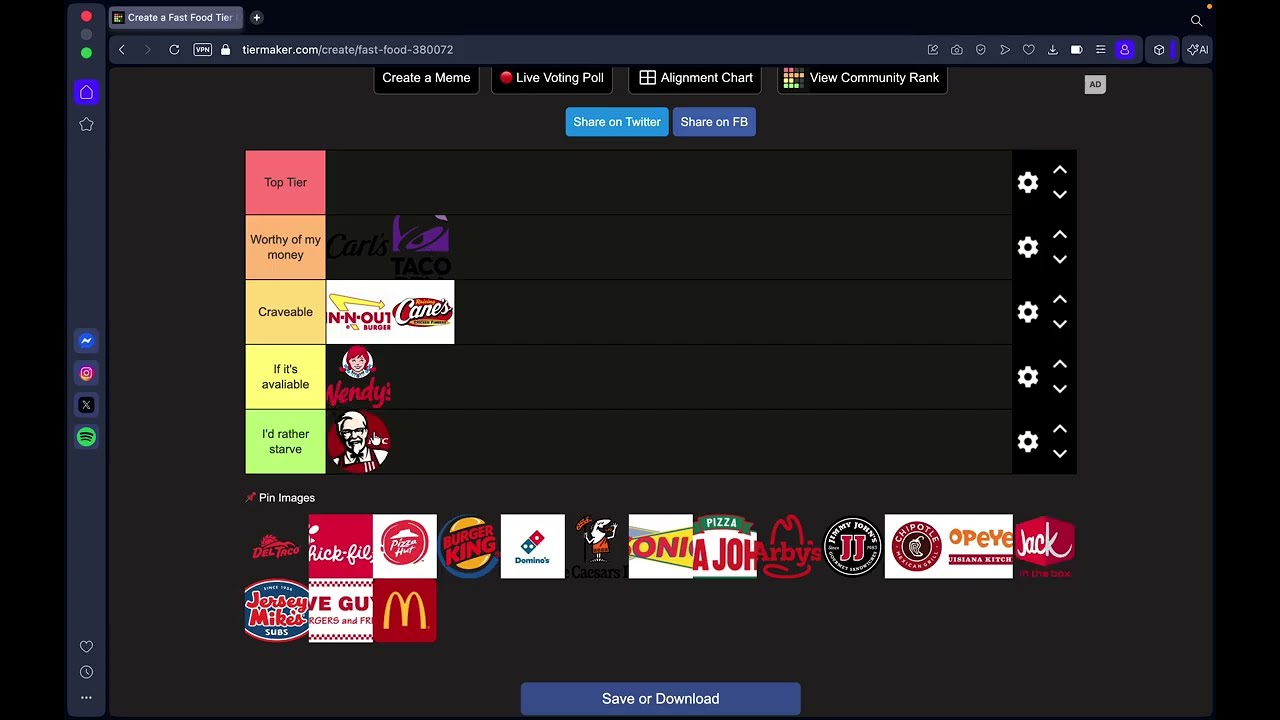Move If it's avaliable row down
The image size is (1280, 720).
click(x=1060, y=389)
